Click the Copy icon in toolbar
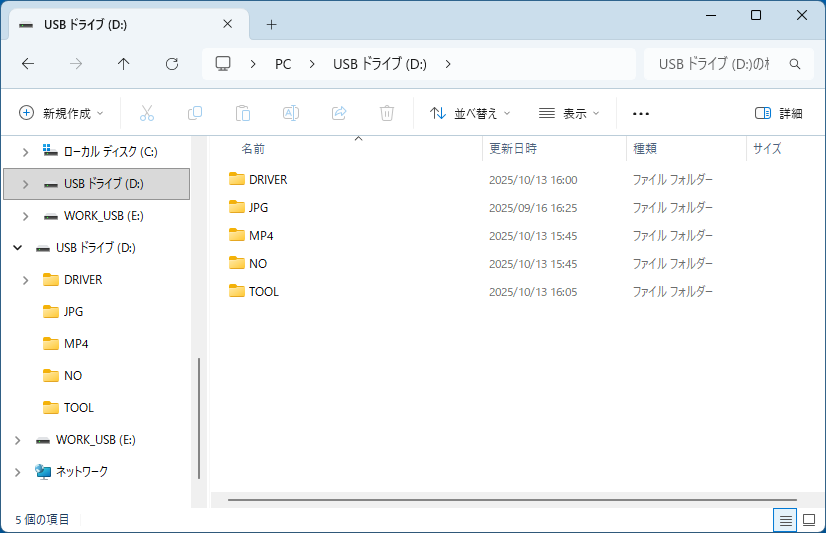 pyautogui.click(x=195, y=113)
